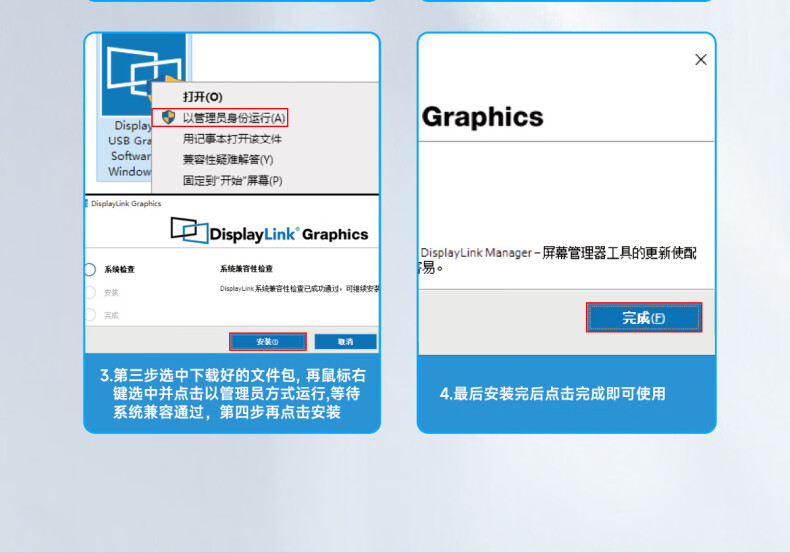
Task: Click the DisplayLink Graphics logo in installer
Action: point(270,231)
